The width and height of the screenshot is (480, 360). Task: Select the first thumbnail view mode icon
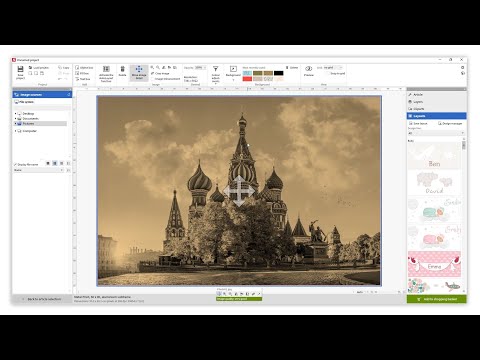(x=48, y=163)
